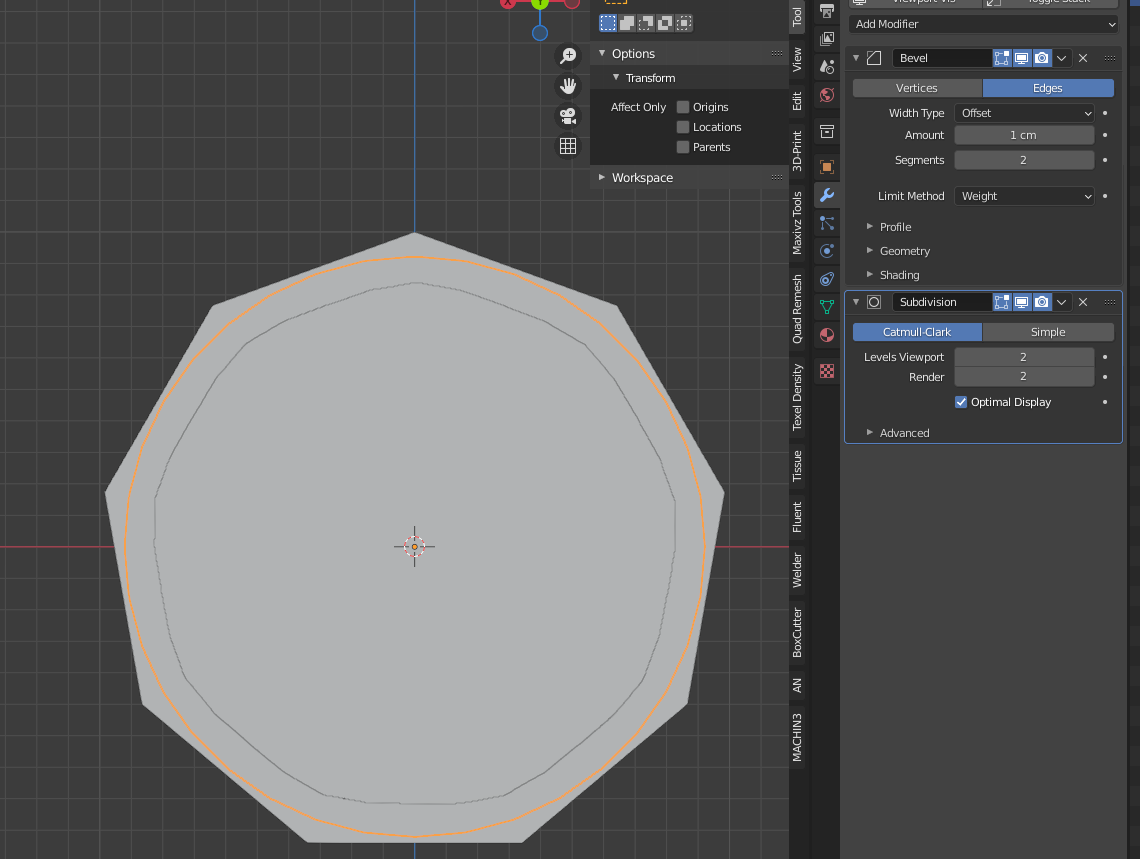
Task: Select the Extend selection mode icon
Action: click(627, 22)
